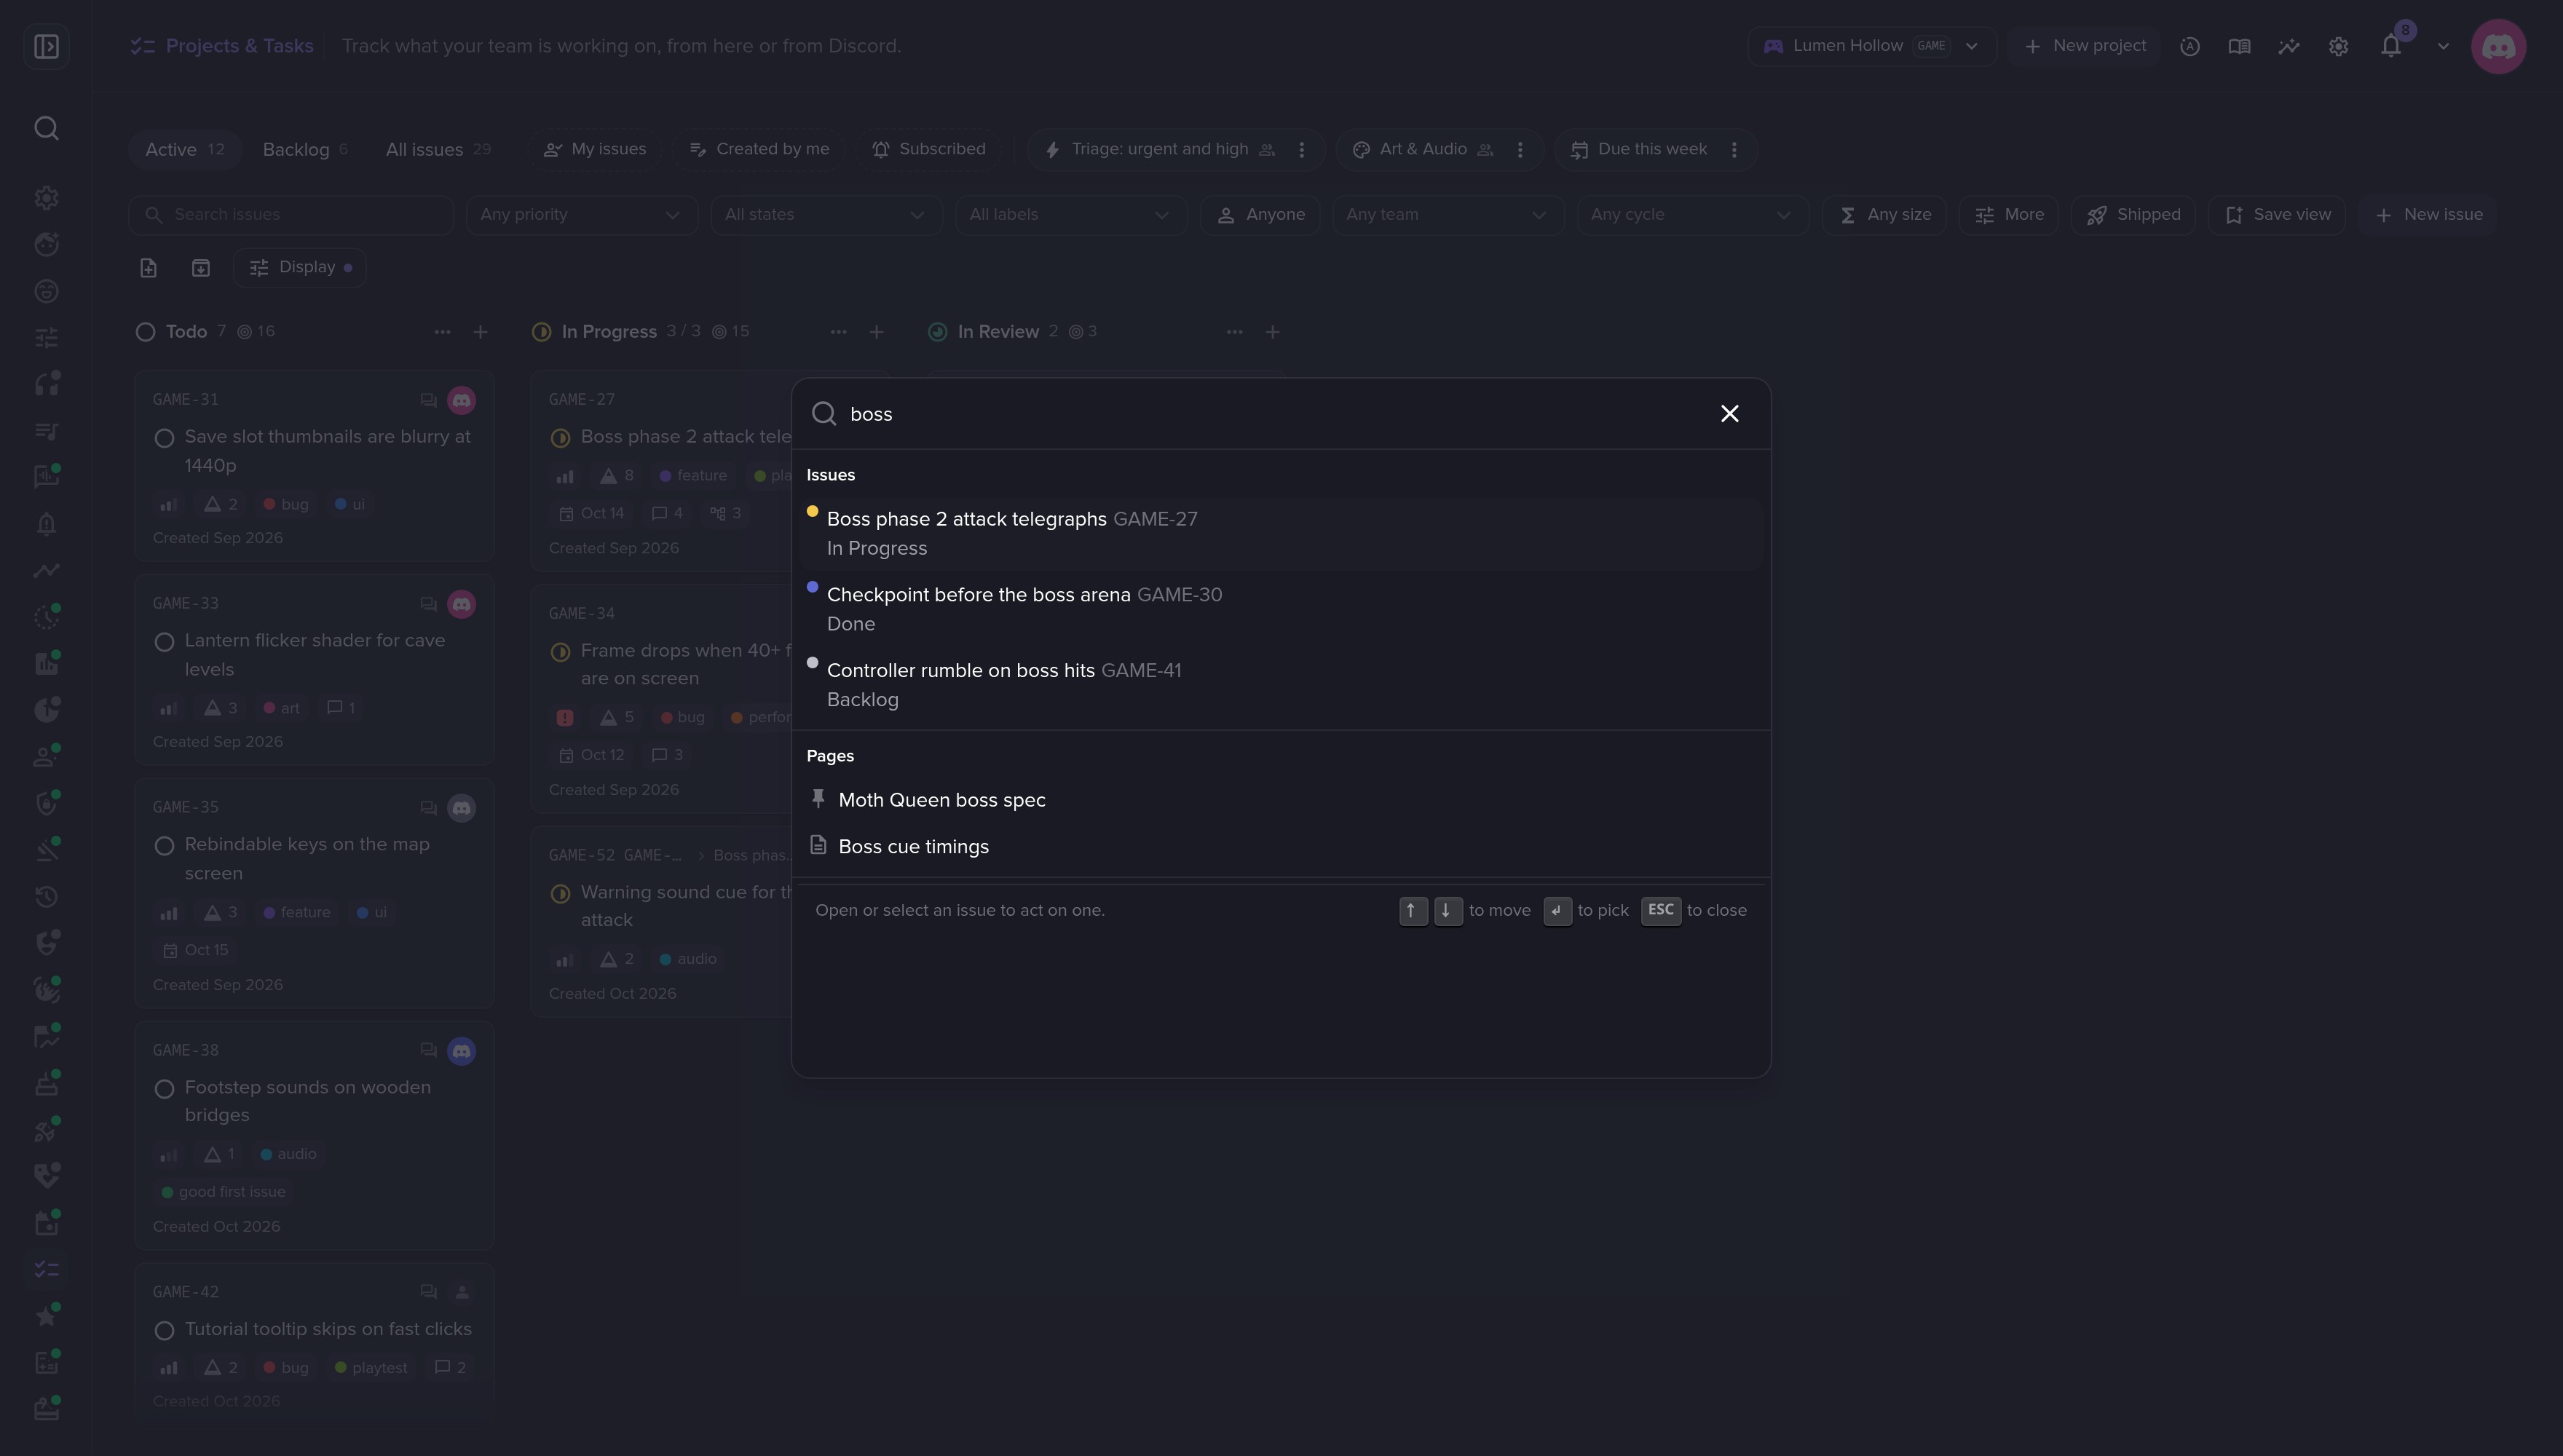
Task: Open the analytics trend icon in top bar
Action: [2289, 46]
